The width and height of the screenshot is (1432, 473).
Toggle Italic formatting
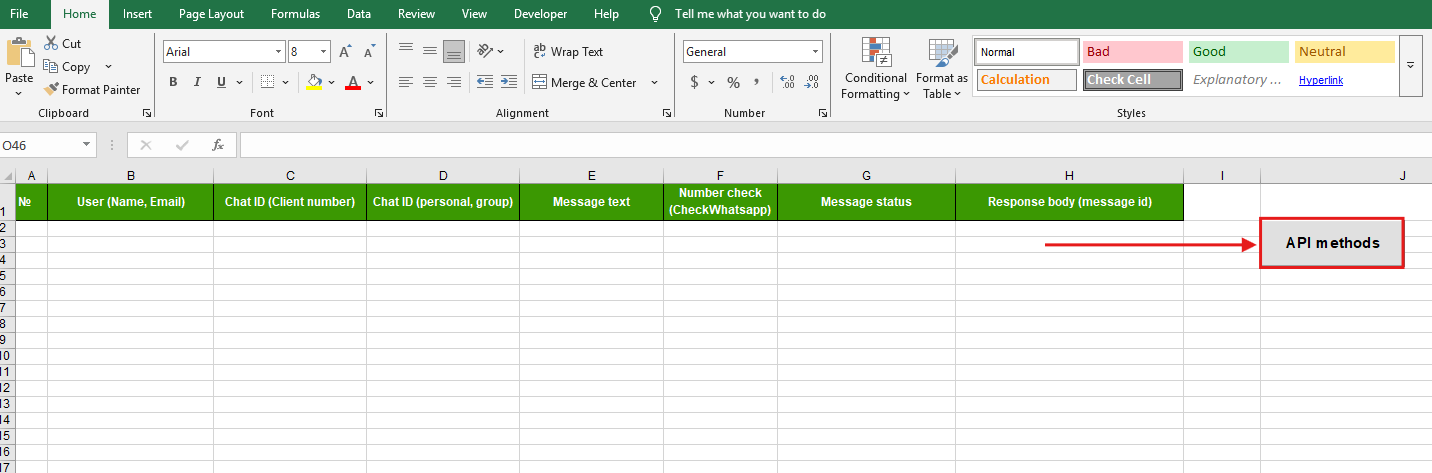coord(197,82)
